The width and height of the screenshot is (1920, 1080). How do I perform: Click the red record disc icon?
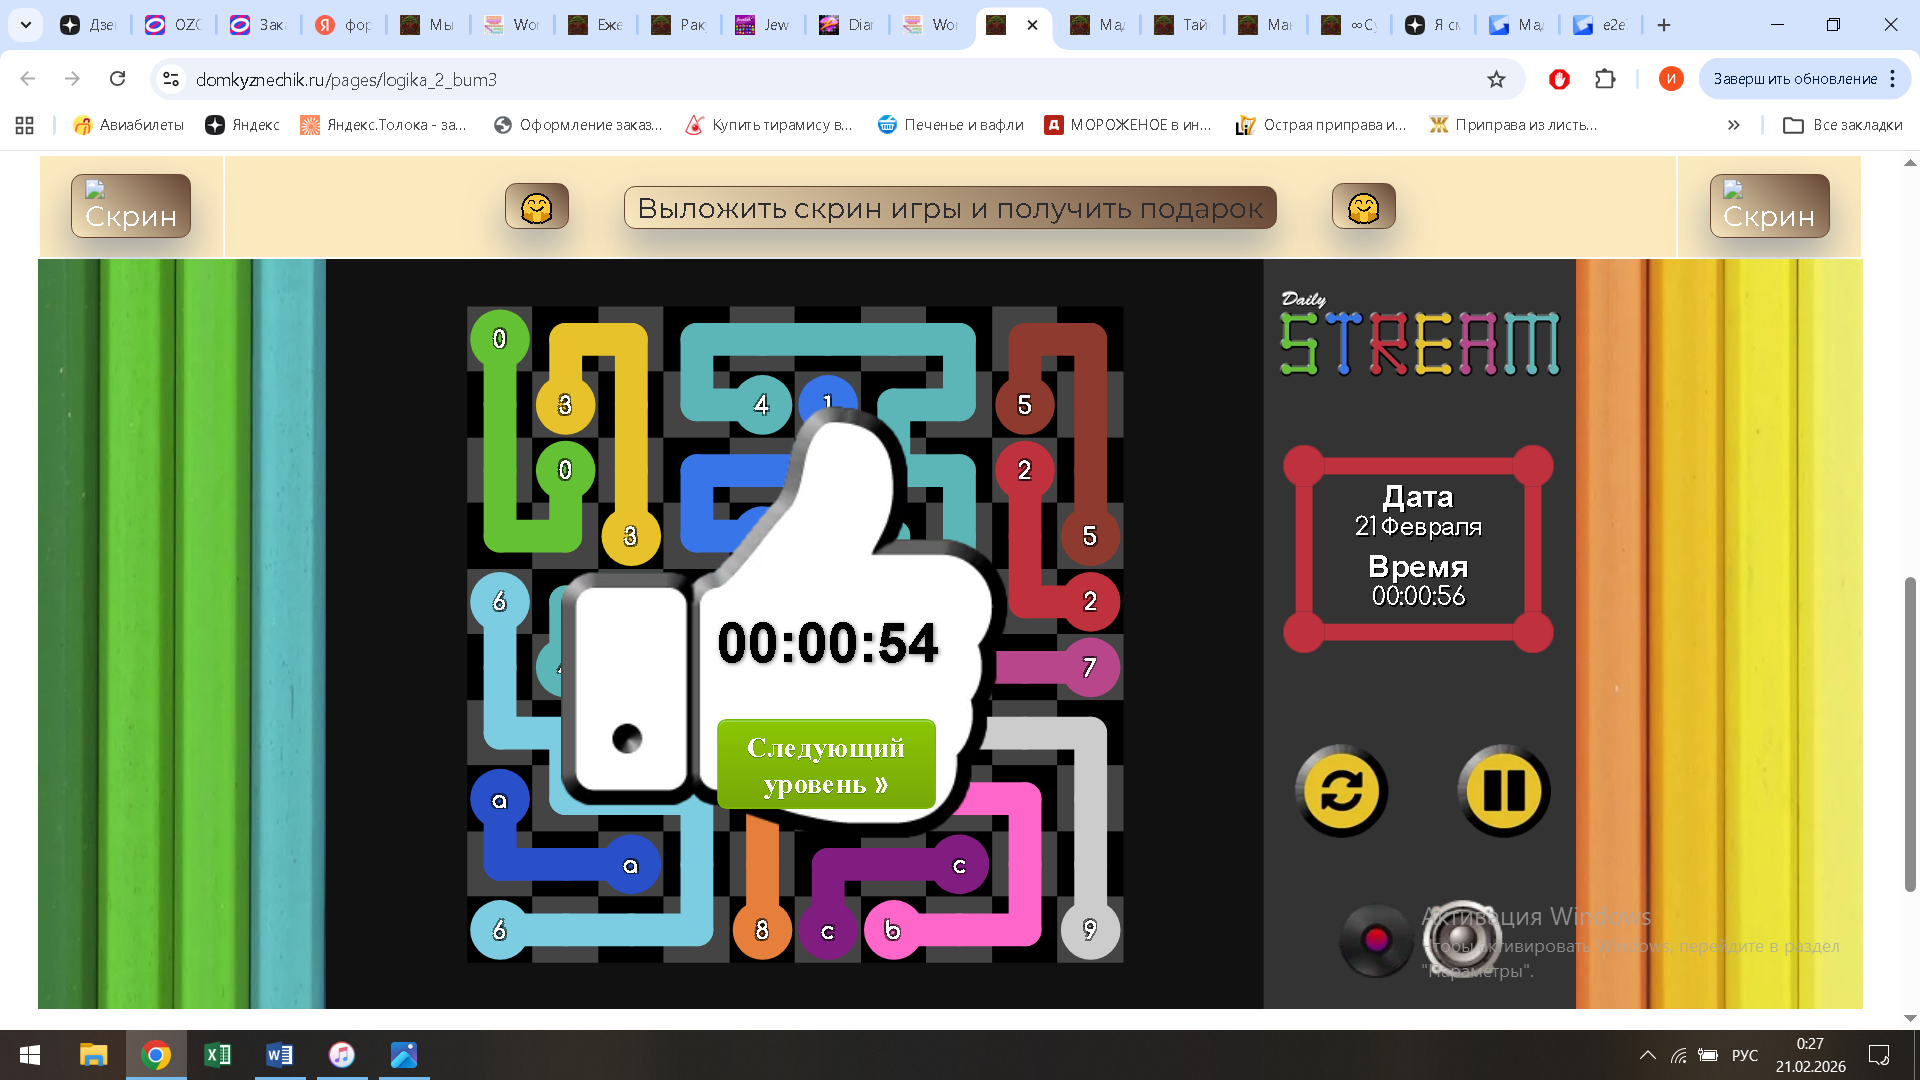[x=1375, y=940]
